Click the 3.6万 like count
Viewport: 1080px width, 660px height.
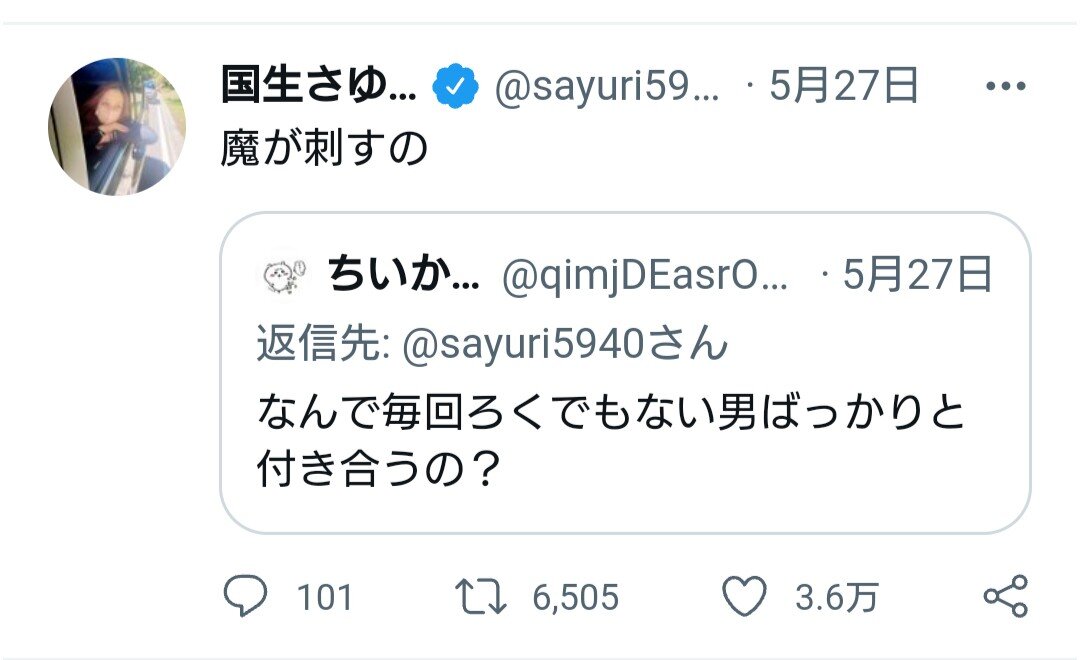click(836, 599)
